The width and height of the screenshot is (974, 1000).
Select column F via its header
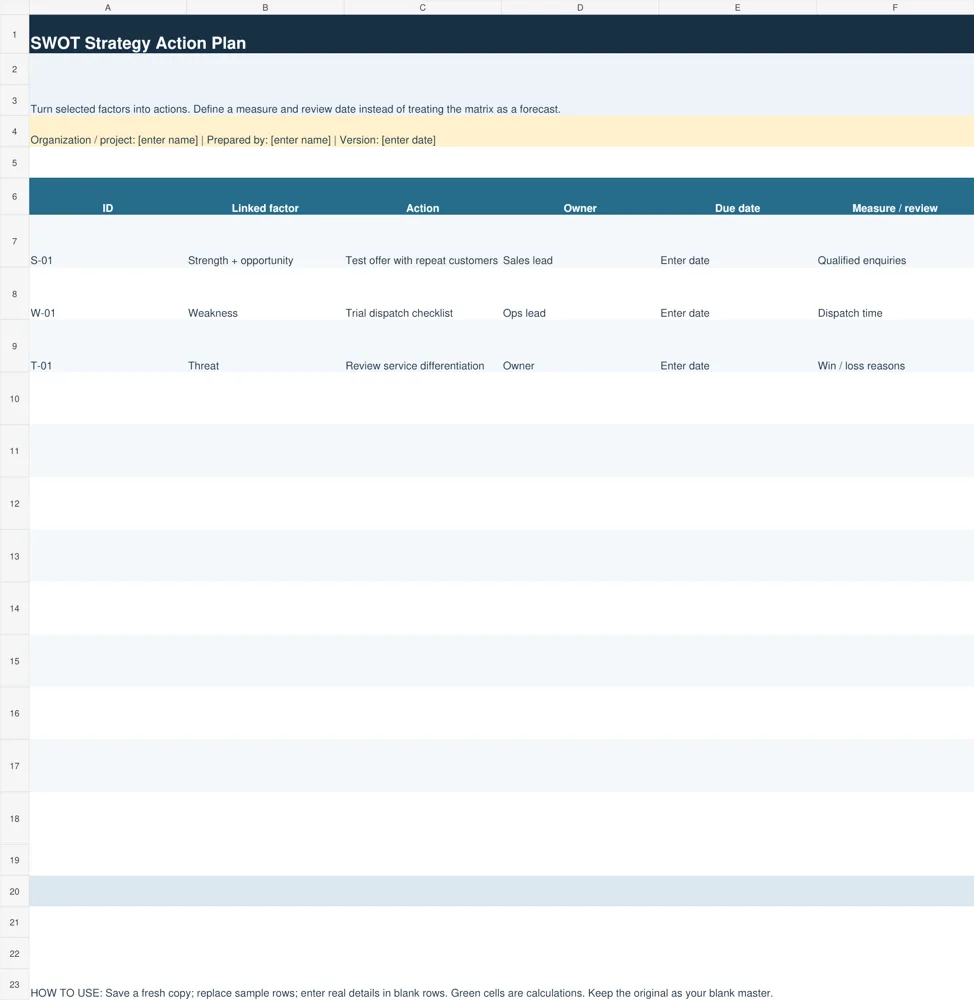tap(896, 8)
